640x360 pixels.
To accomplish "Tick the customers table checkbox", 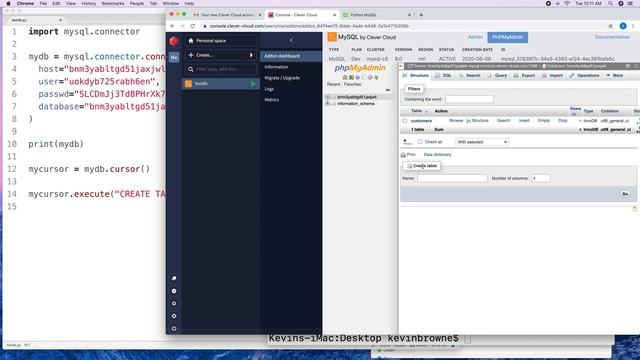I will [x=405, y=121].
